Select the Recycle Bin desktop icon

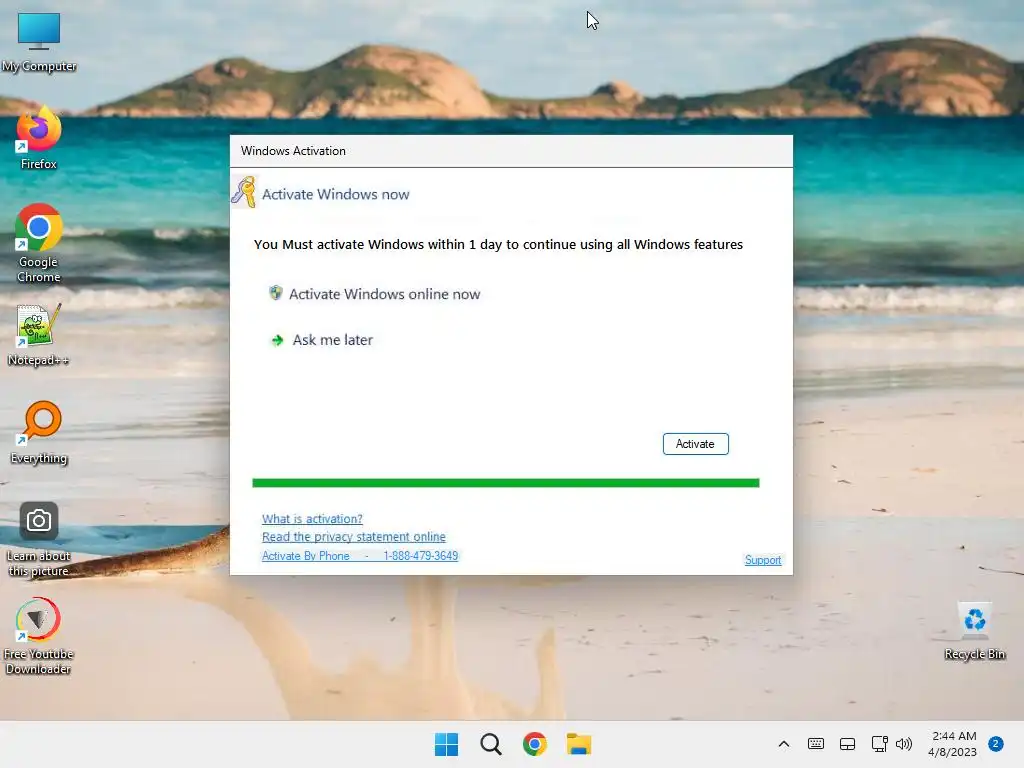(x=974, y=631)
